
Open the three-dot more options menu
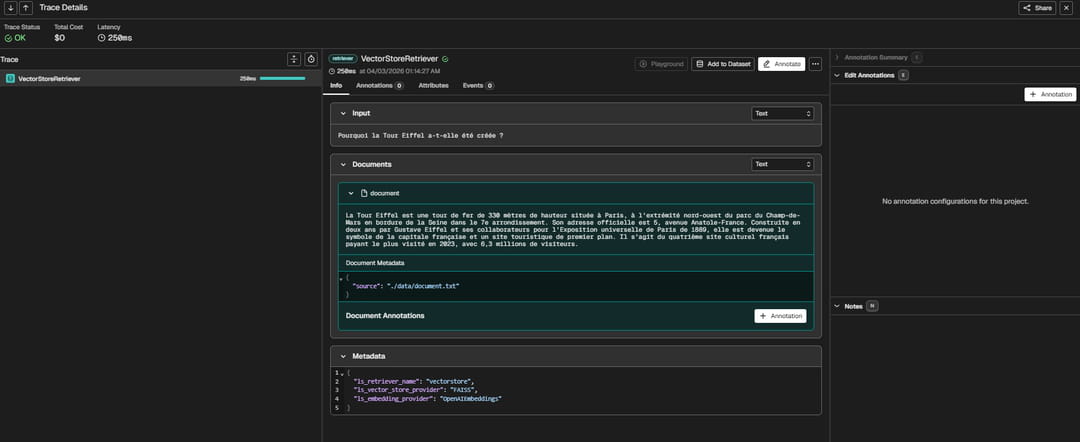(815, 64)
